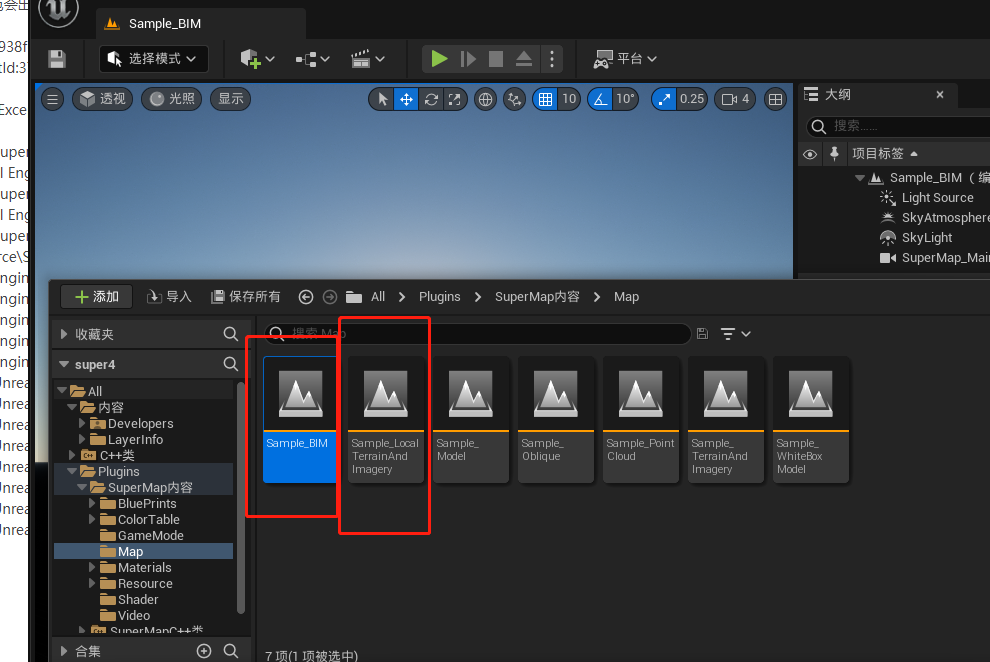Expand the Materials folder
This screenshot has width=990, height=662.
coord(92,567)
